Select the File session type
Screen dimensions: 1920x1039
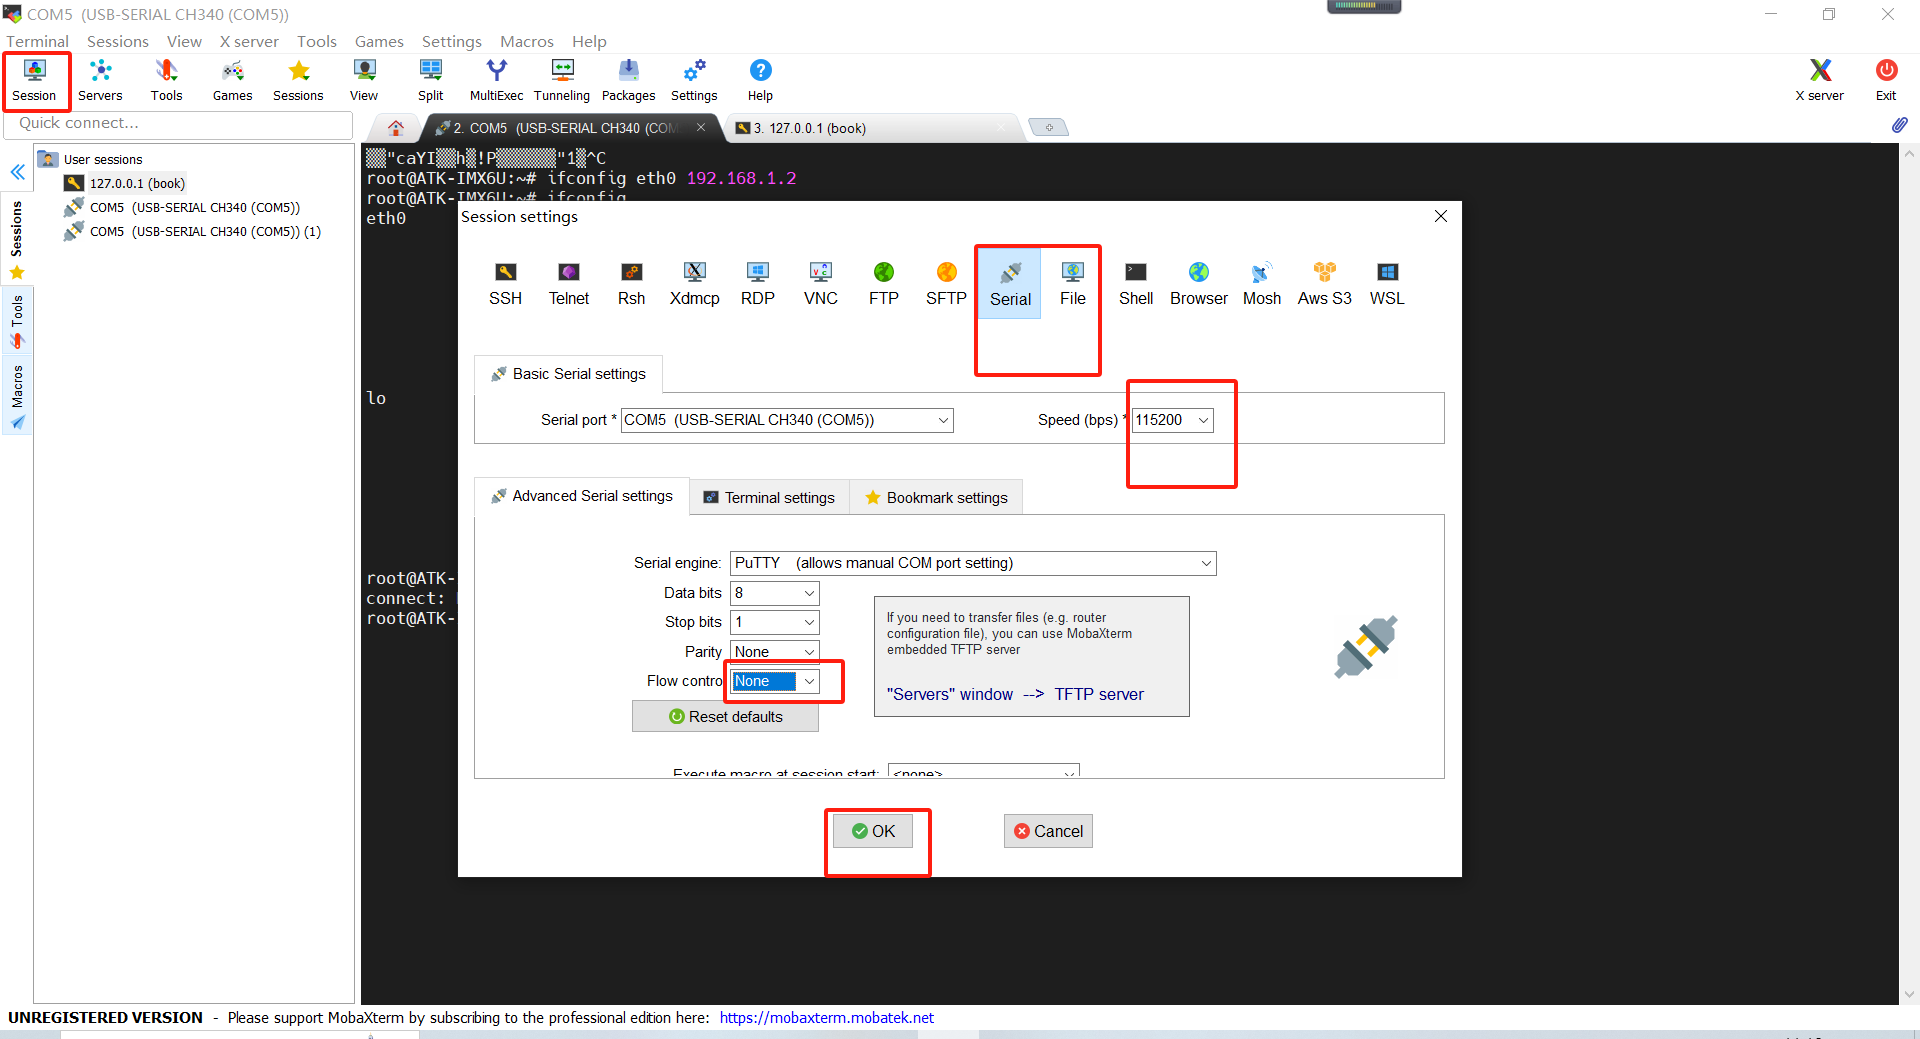pyautogui.click(x=1073, y=284)
